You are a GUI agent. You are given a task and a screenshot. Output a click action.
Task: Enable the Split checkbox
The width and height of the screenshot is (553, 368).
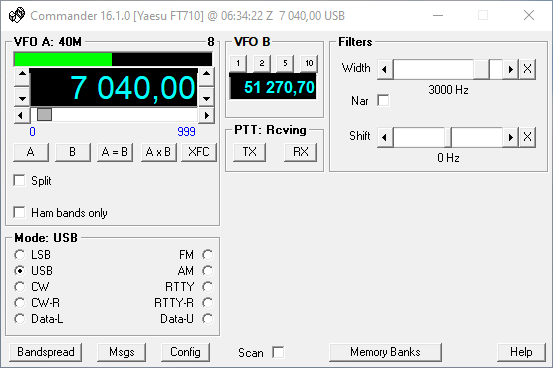tap(19, 180)
